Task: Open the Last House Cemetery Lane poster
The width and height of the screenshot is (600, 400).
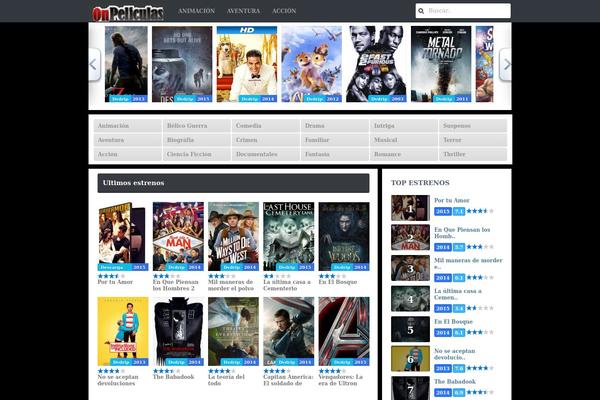Action: 289,236
